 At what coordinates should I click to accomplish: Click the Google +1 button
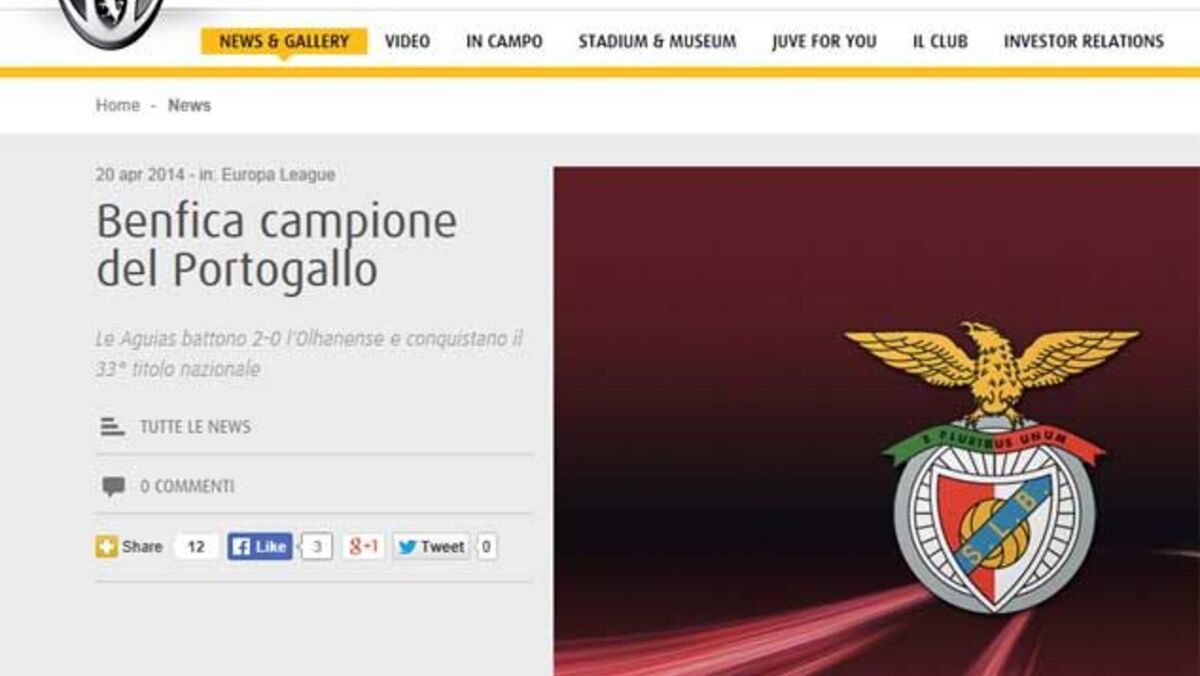(x=364, y=547)
